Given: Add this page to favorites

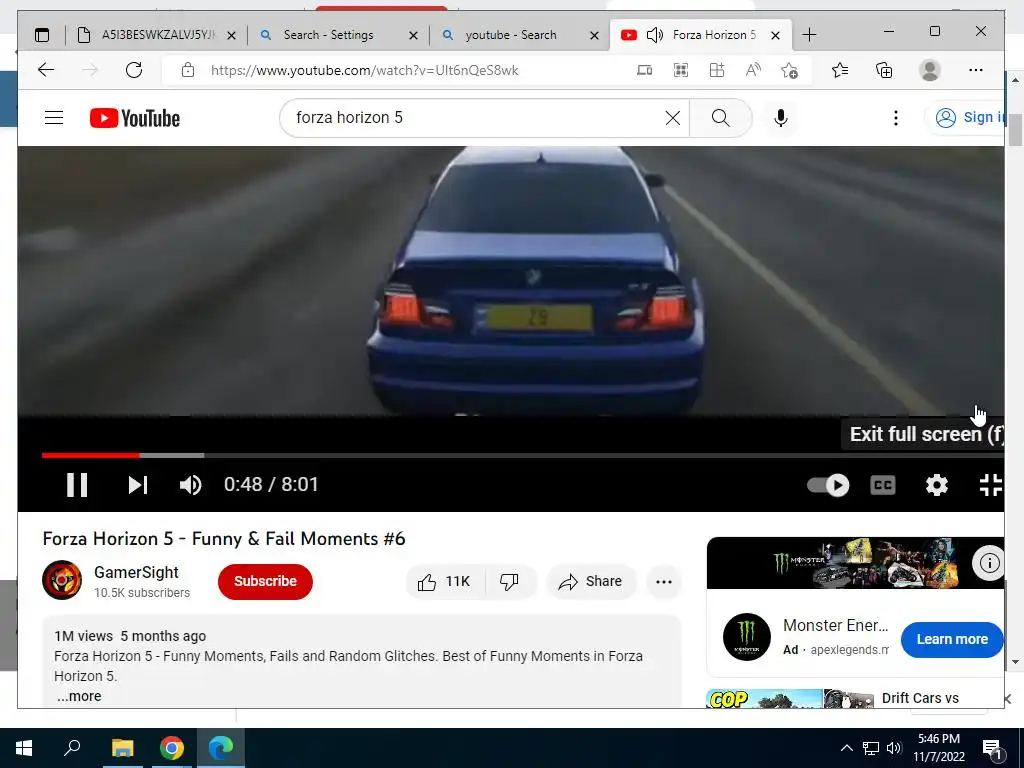Looking at the screenshot, I should point(789,70).
